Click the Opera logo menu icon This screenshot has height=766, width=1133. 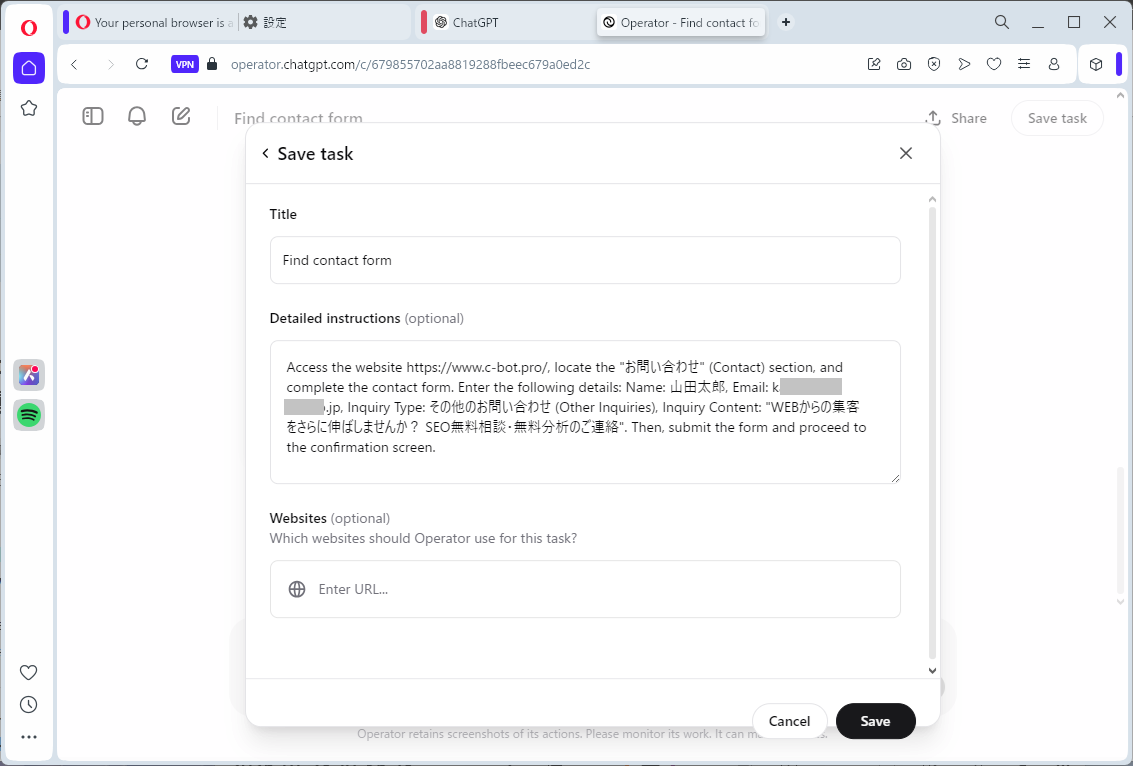pyautogui.click(x=29, y=27)
